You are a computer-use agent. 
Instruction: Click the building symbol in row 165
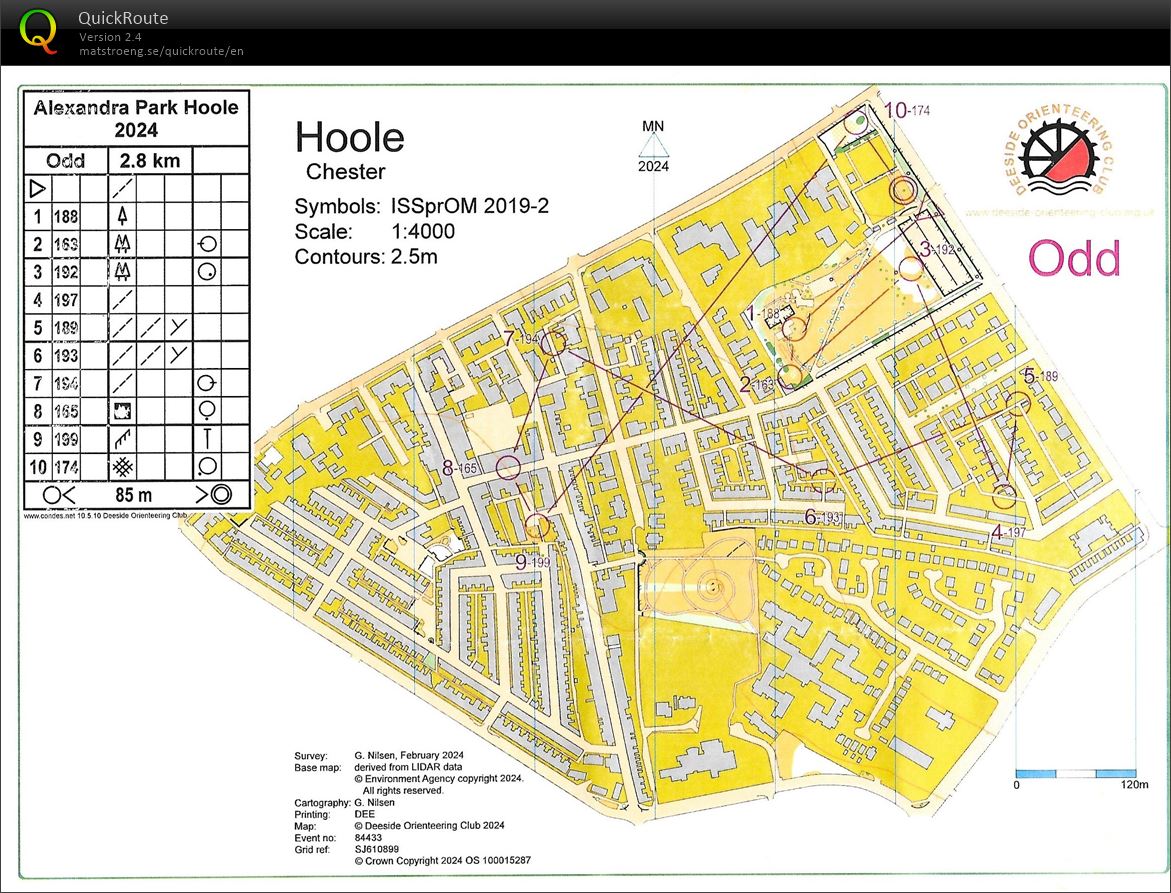click(x=122, y=411)
